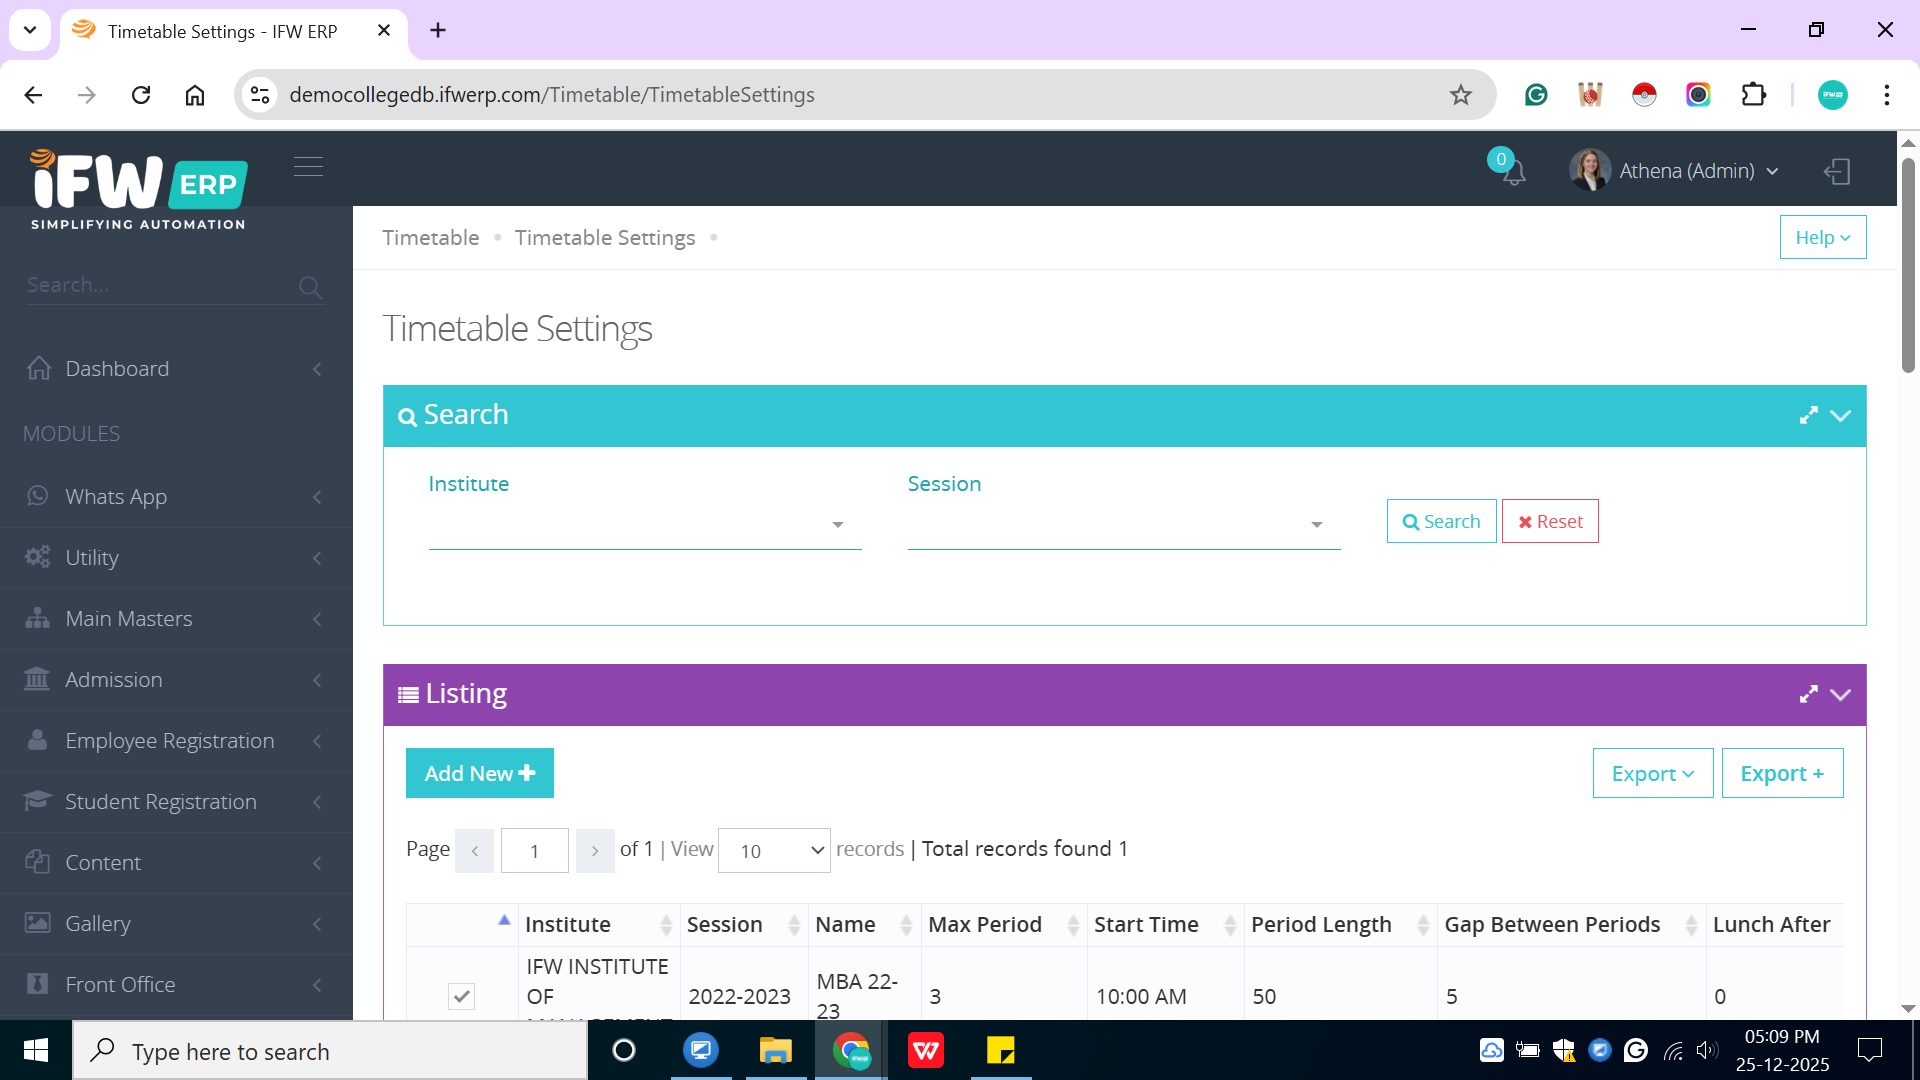Viewport: 1920px width, 1080px height.
Task: Open the Session dropdown
Action: click(1123, 525)
